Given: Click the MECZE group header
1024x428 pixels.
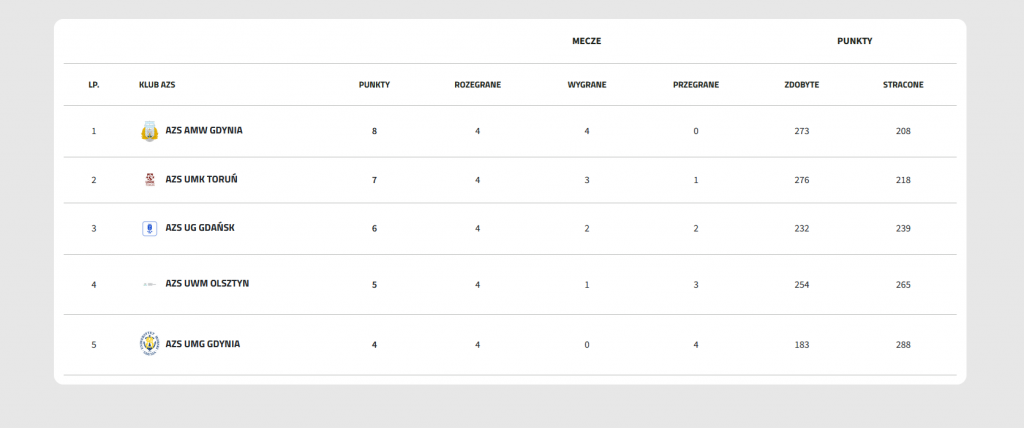Looking at the screenshot, I should [x=586, y=41].
